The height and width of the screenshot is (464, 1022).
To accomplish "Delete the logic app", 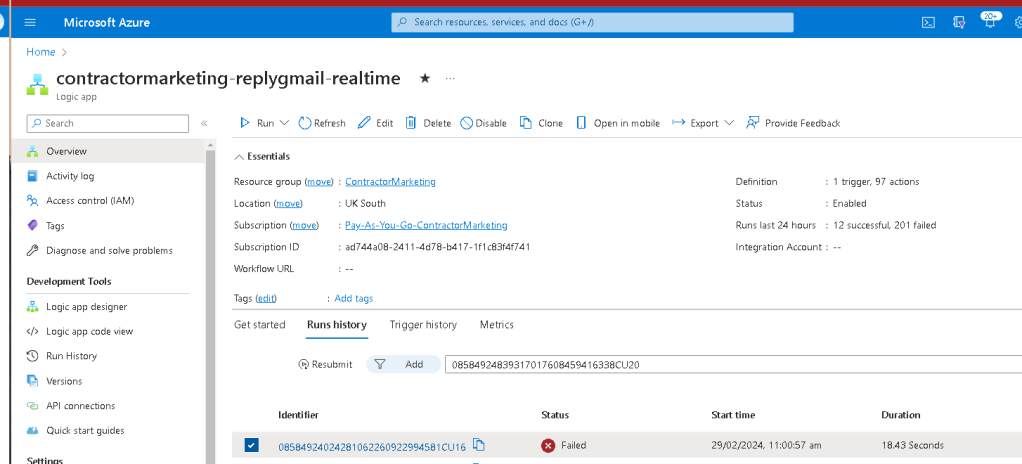I will [x=428, y=123].
